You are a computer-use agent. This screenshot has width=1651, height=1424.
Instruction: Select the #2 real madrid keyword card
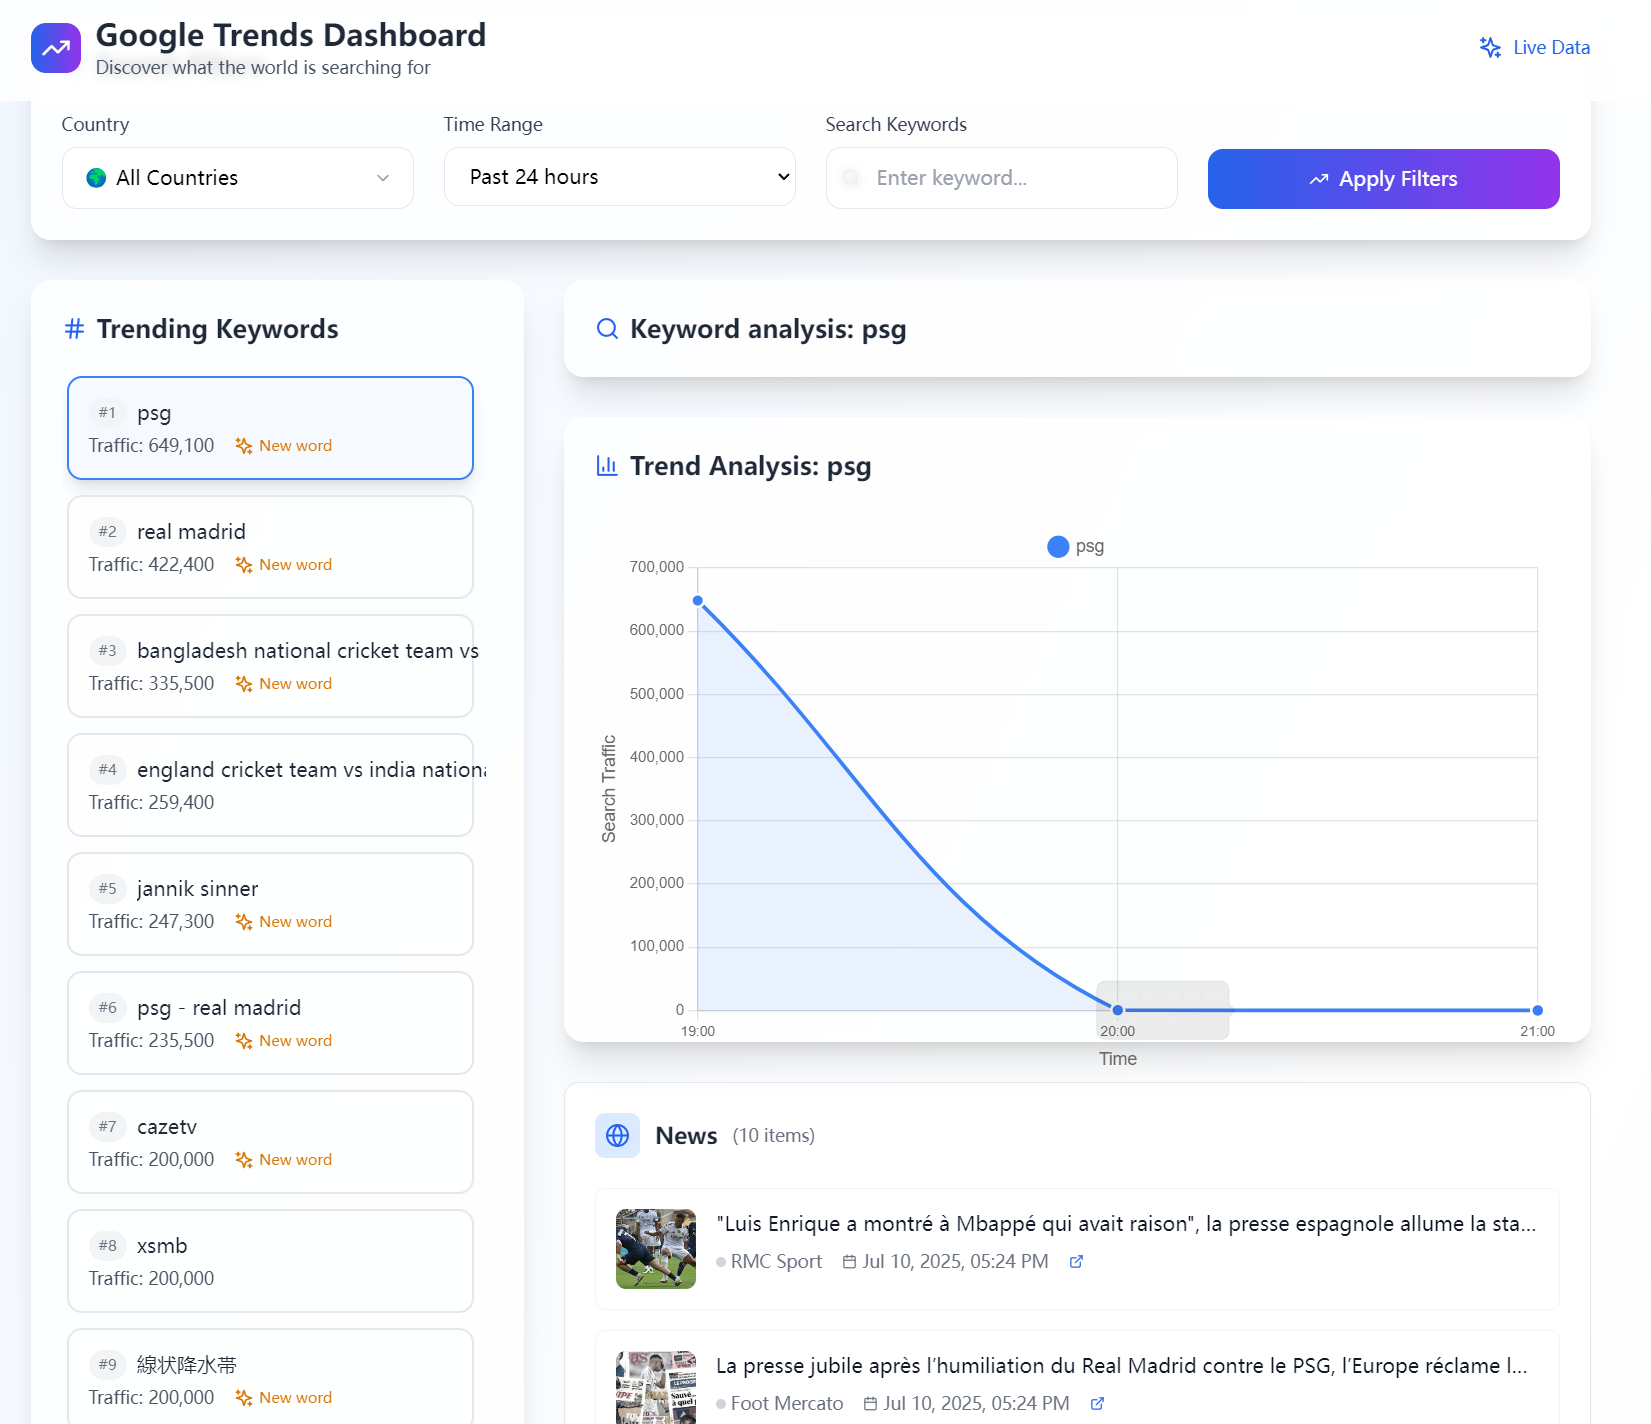pos(270,547)
